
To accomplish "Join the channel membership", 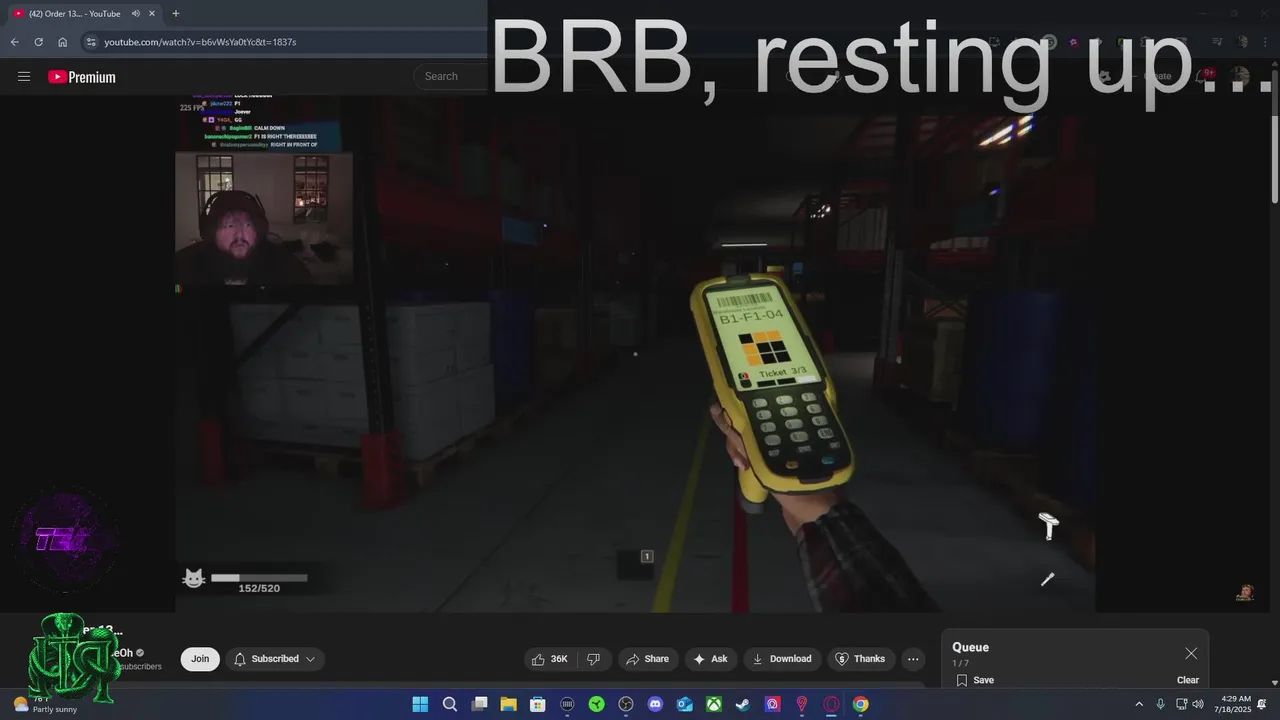I will click(200, 659).
